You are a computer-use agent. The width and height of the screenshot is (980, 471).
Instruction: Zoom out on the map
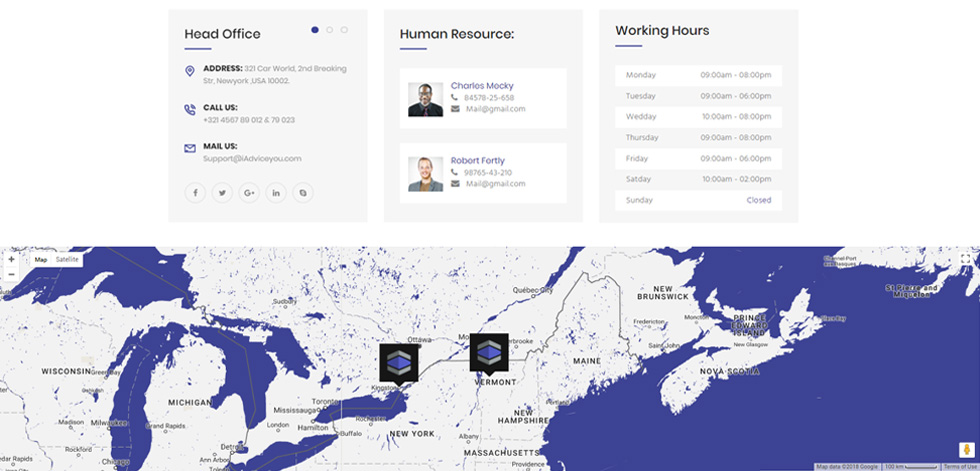pos(11,275)
